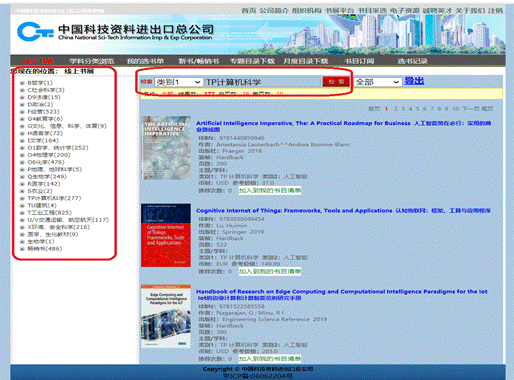Screen dimensions: 514x380
Task: Go to results page 5
Action: tap(418, 109)
